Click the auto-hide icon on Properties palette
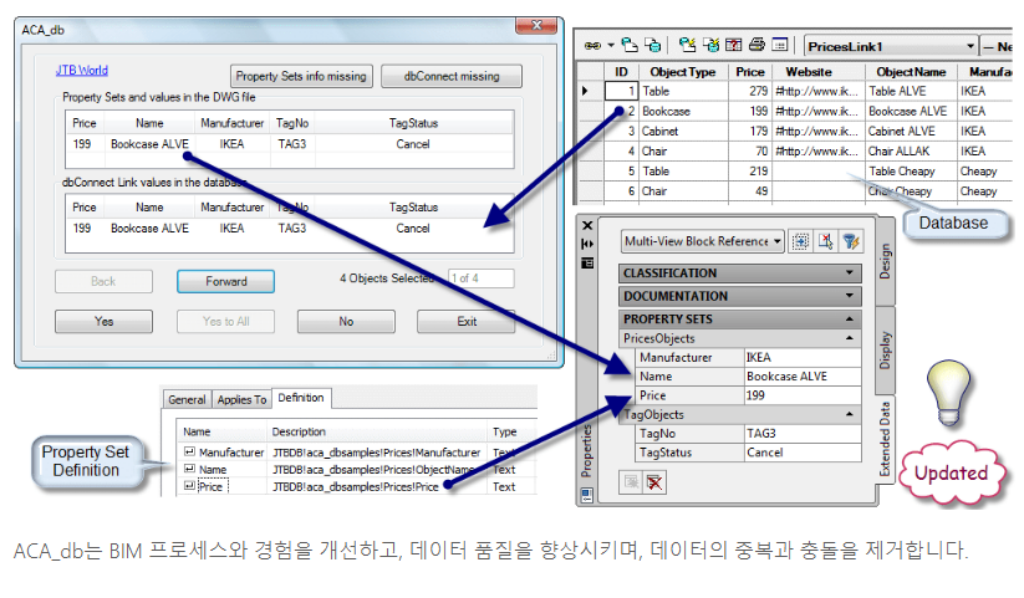 click(587, 243)
